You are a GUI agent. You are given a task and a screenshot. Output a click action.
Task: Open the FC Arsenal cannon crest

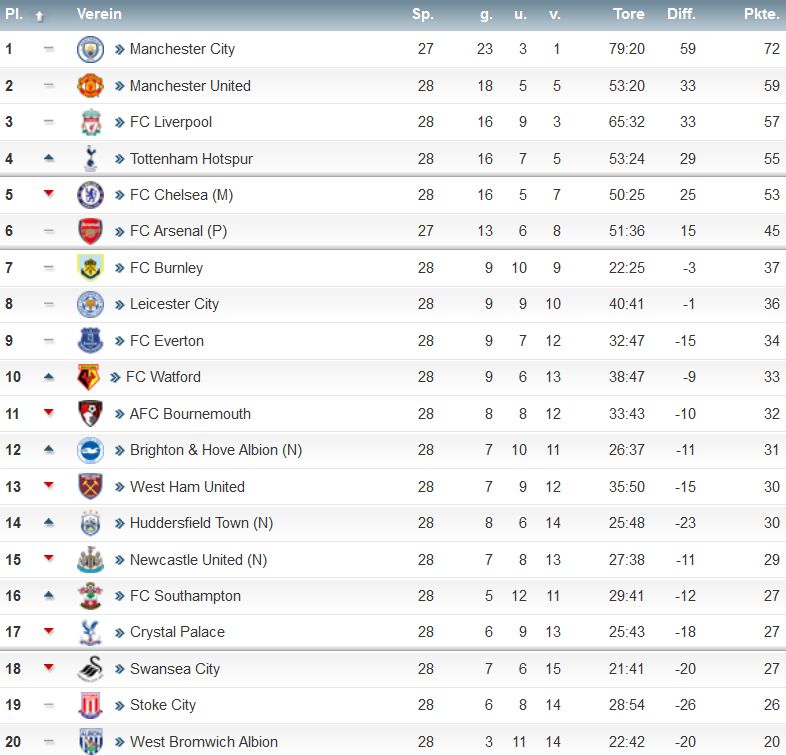point(90,231)
